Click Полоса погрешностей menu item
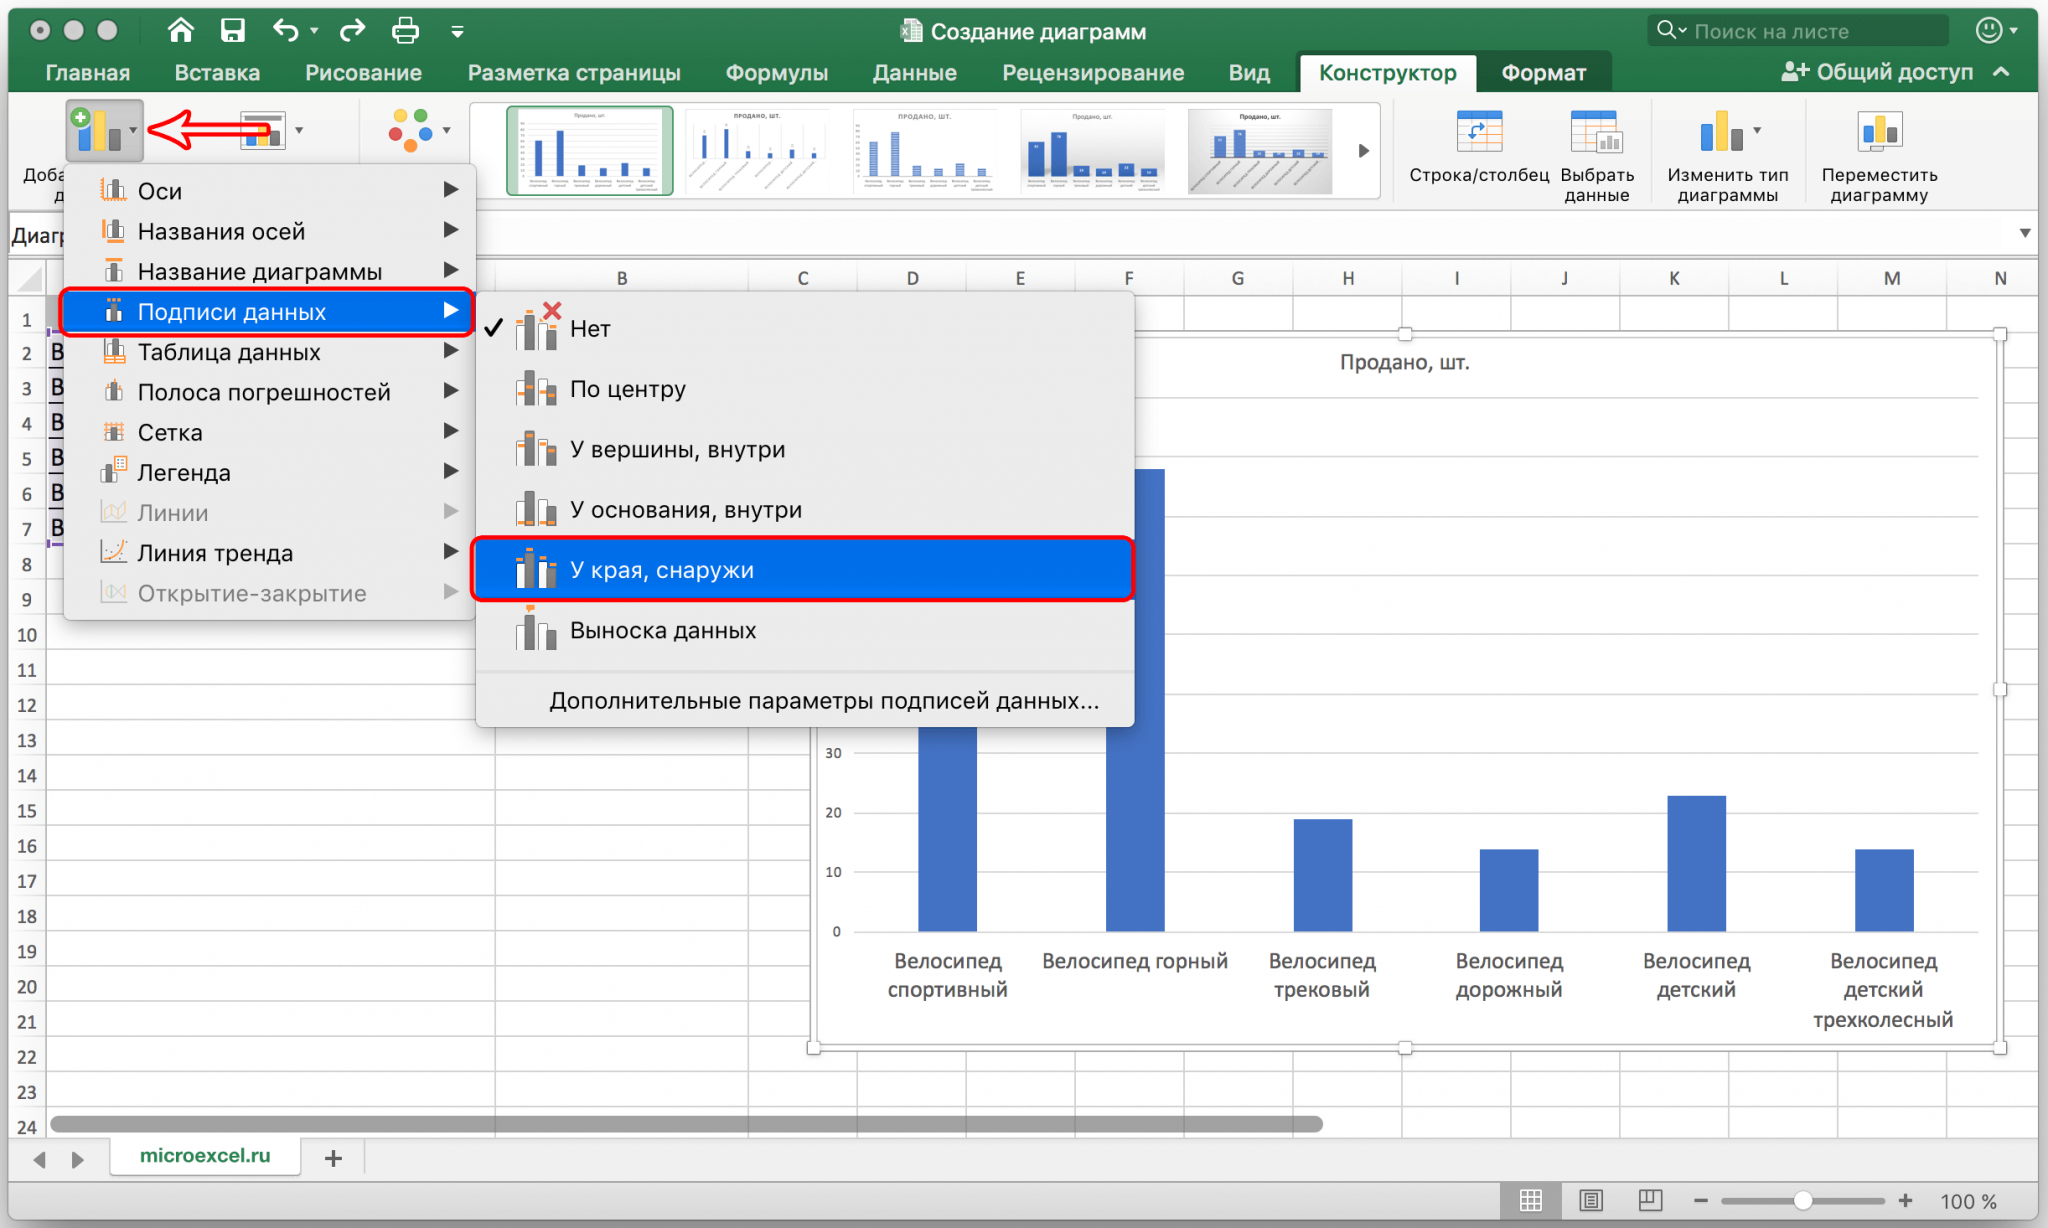The height and width of the screenshot is (1228, 2048). point(266,393)
